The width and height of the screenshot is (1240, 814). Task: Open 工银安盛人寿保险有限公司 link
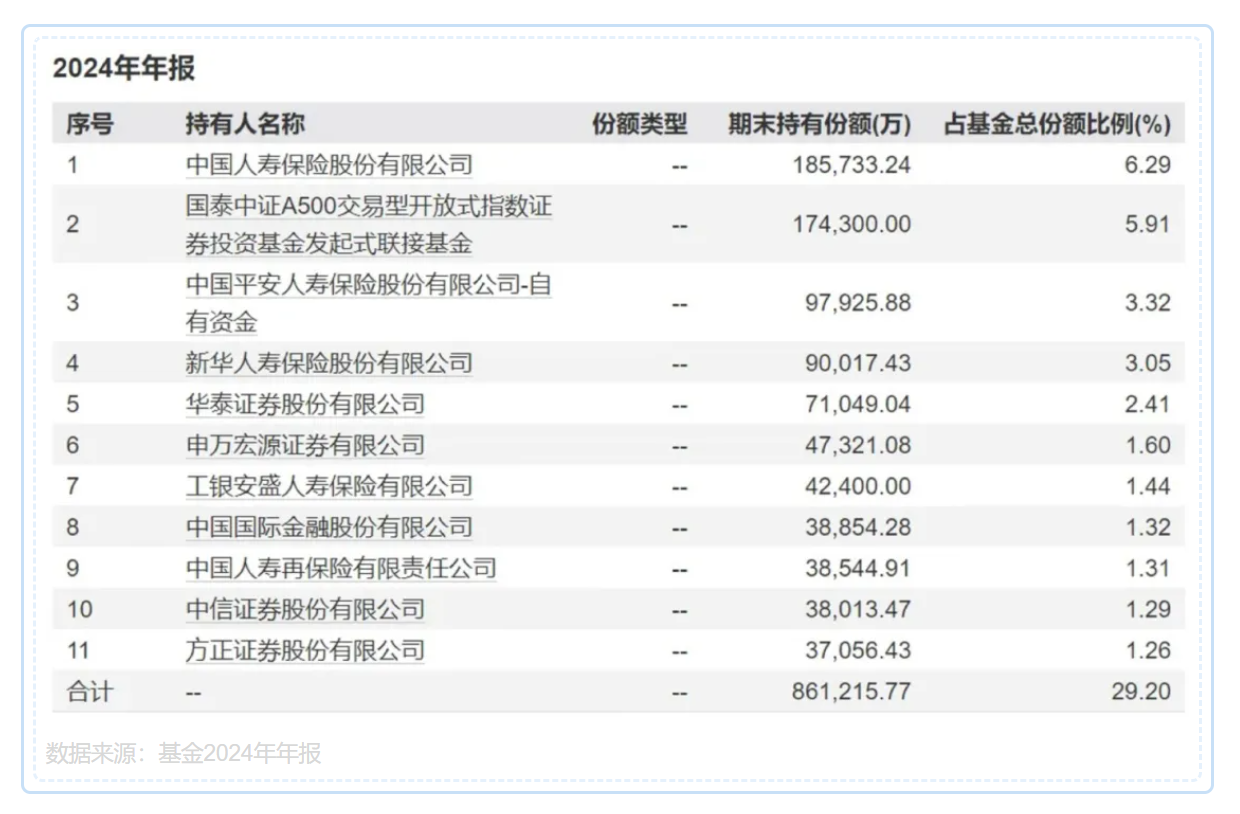pos(329,486)
